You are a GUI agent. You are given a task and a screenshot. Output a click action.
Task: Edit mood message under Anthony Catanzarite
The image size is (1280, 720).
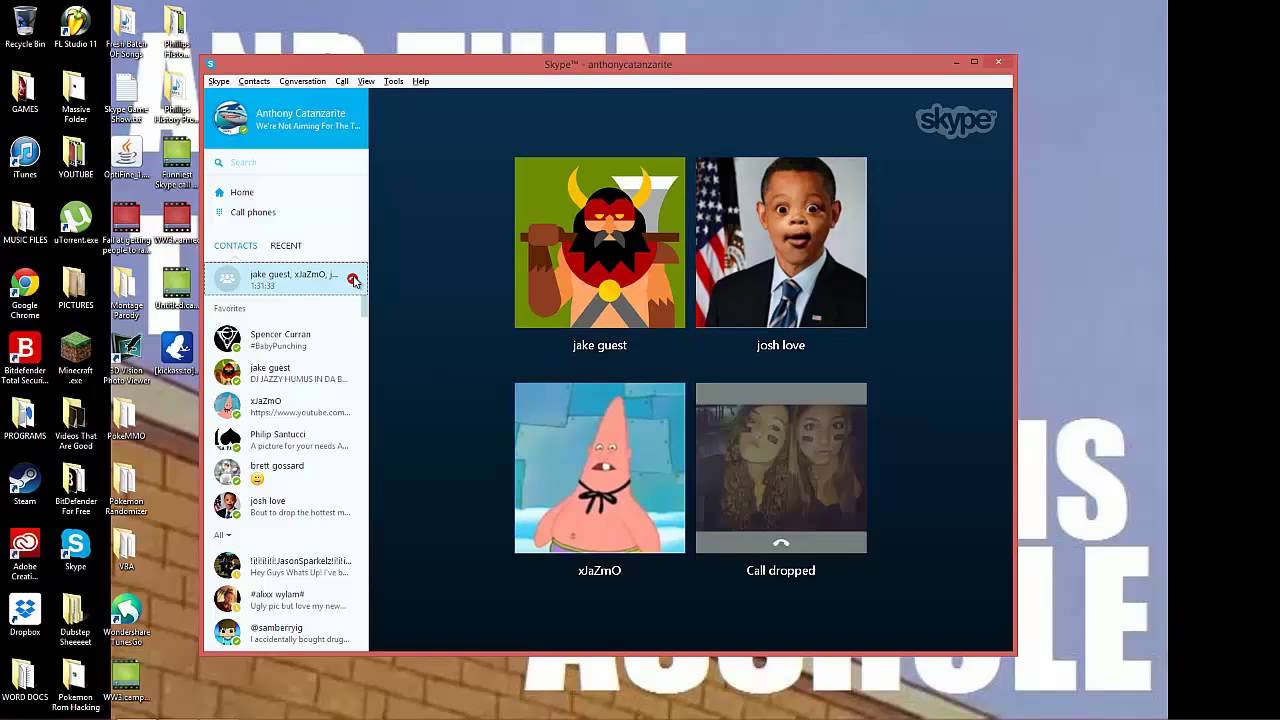307,127
